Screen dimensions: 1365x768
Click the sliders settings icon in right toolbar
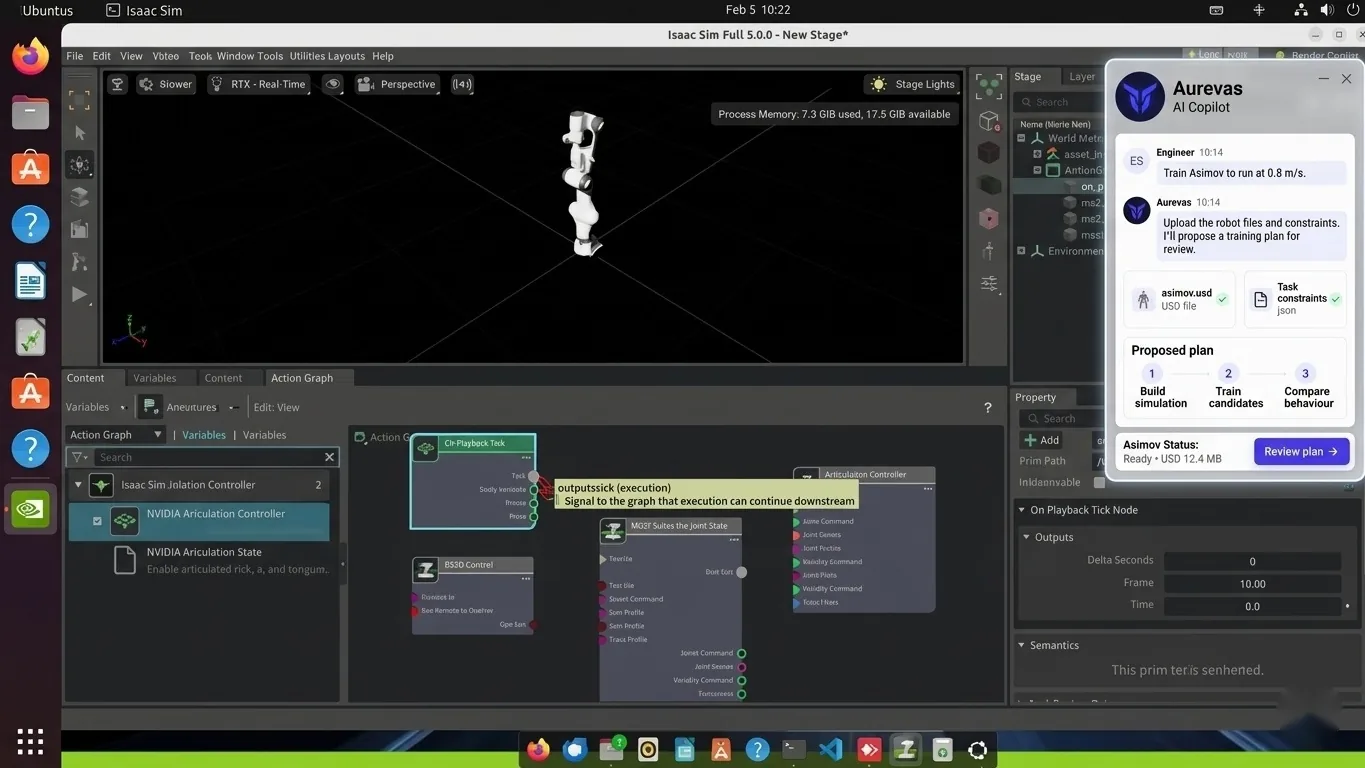click(989, 283)
